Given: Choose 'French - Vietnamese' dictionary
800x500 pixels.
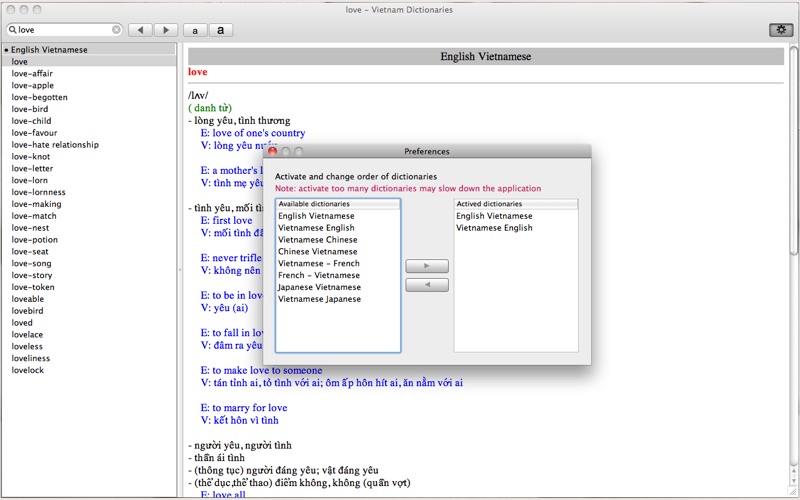Looking at the screenshot, I should pos(319,275).
